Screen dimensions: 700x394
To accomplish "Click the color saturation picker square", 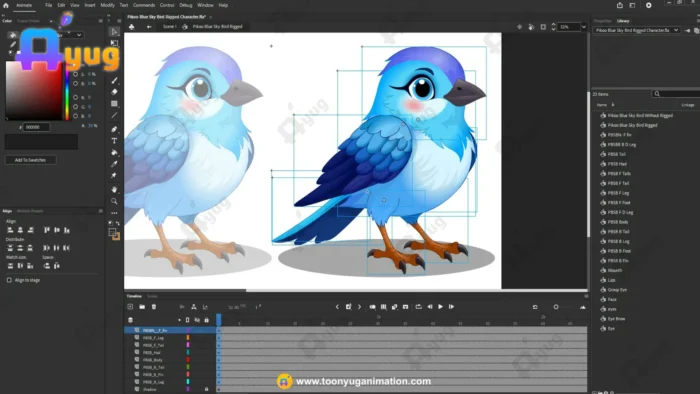I will click(33, 91).
